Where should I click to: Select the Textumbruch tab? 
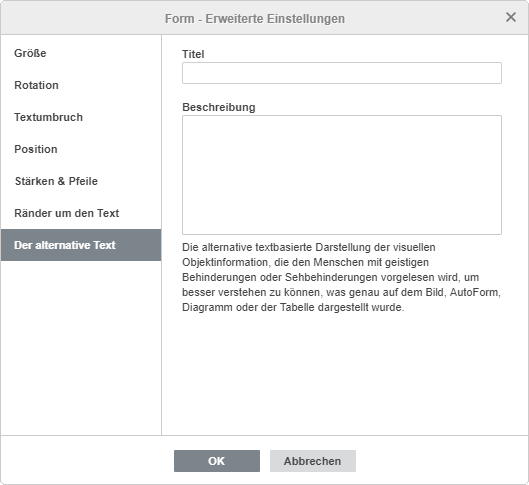coord(81,117)
